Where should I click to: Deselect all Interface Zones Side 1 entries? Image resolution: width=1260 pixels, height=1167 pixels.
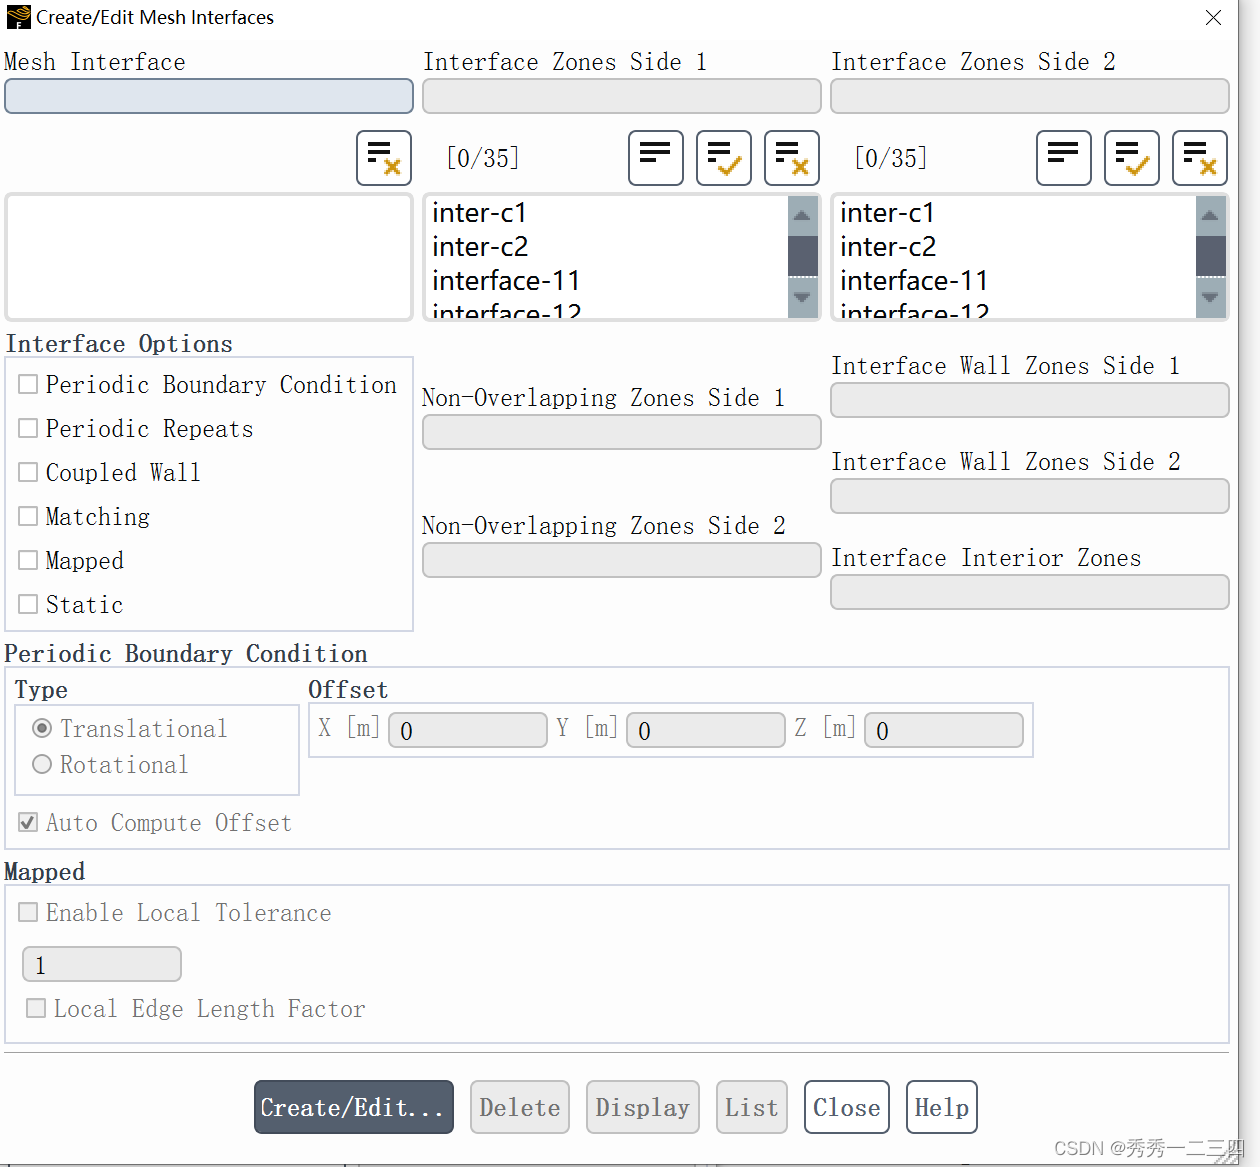pyautogui.click(x=792, y=158)
